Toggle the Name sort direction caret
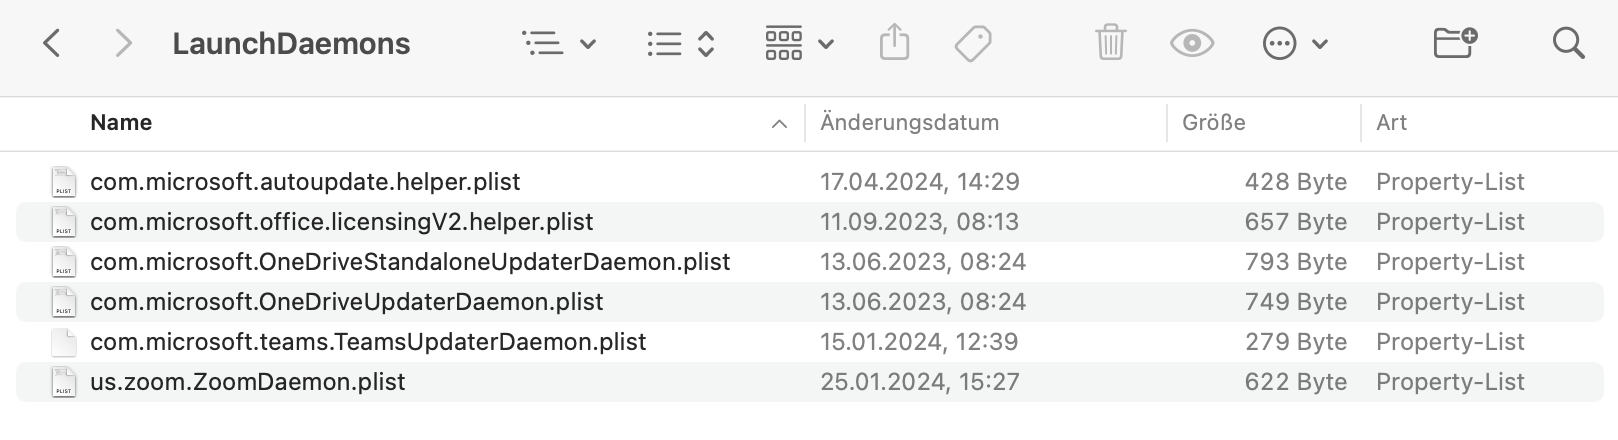 pyautogui.click(x=779, y=124)
